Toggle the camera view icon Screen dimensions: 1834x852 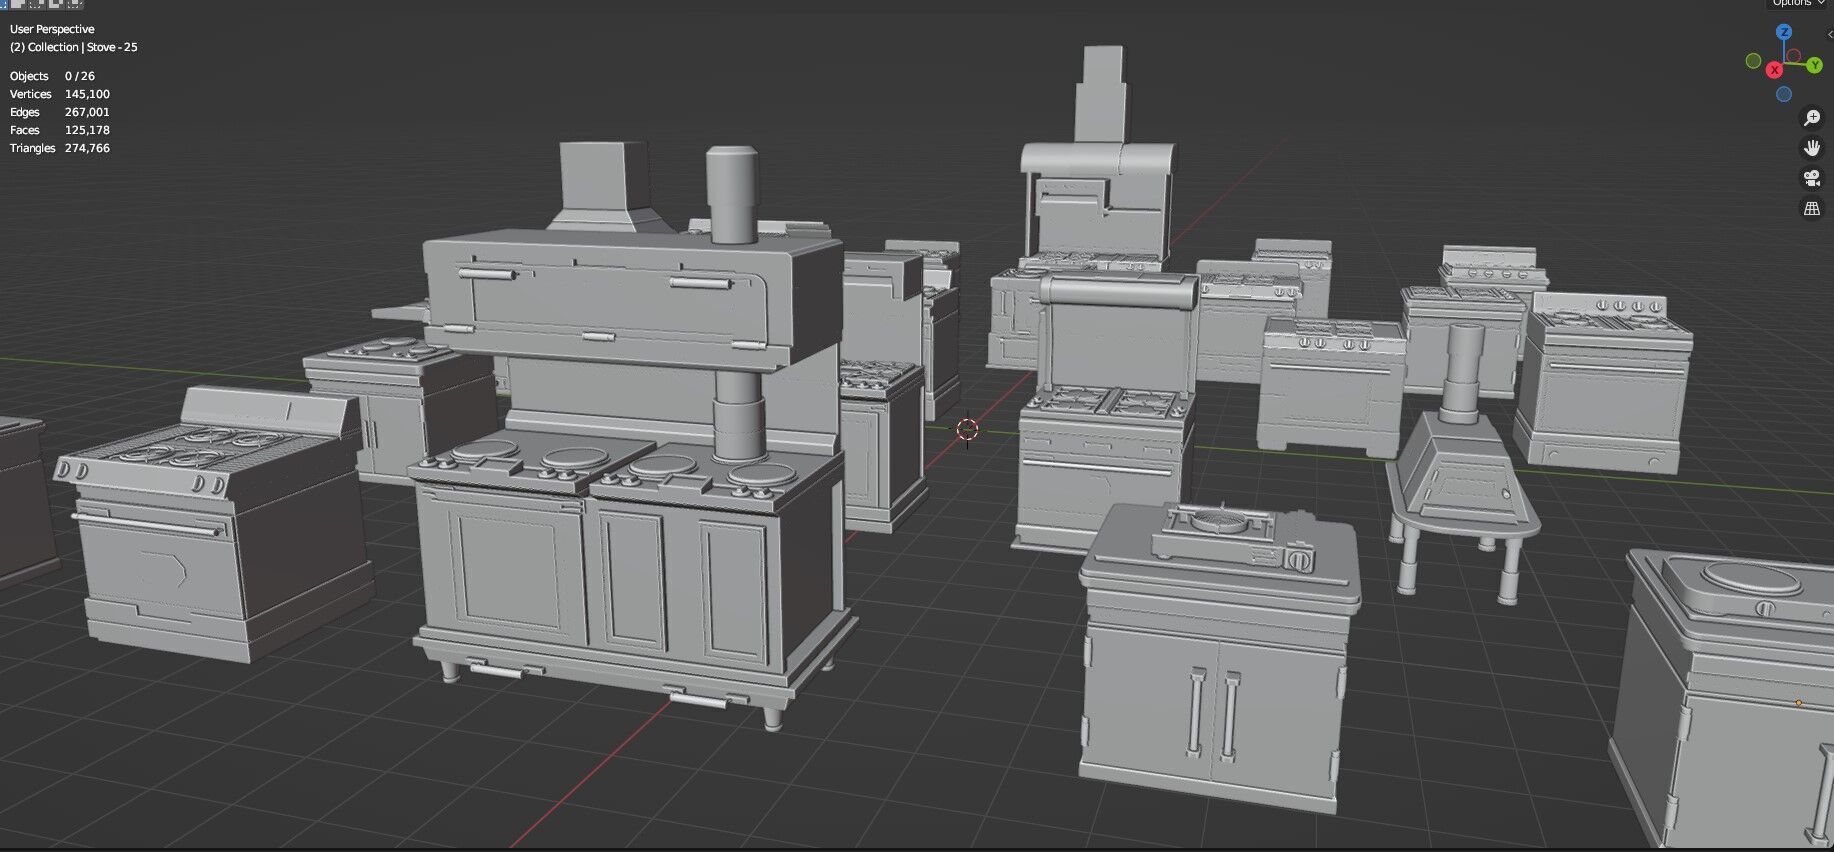pyautogui.click(x=1812, y=178)
